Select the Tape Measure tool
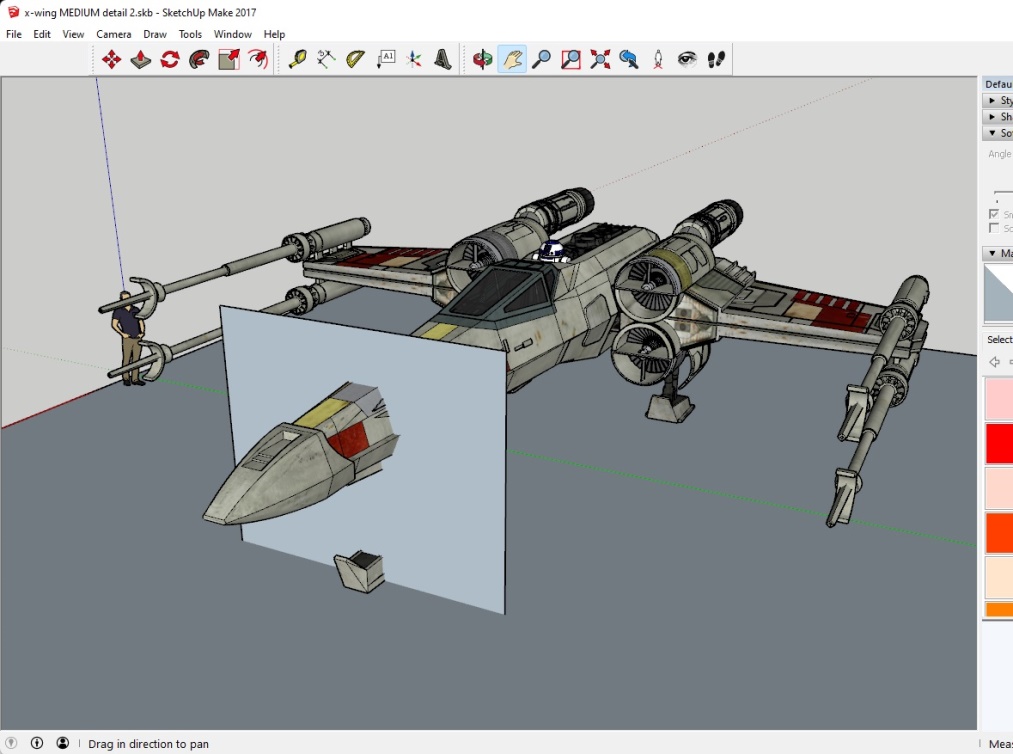This screenshot has width=1013, height=754. point(297,59)
